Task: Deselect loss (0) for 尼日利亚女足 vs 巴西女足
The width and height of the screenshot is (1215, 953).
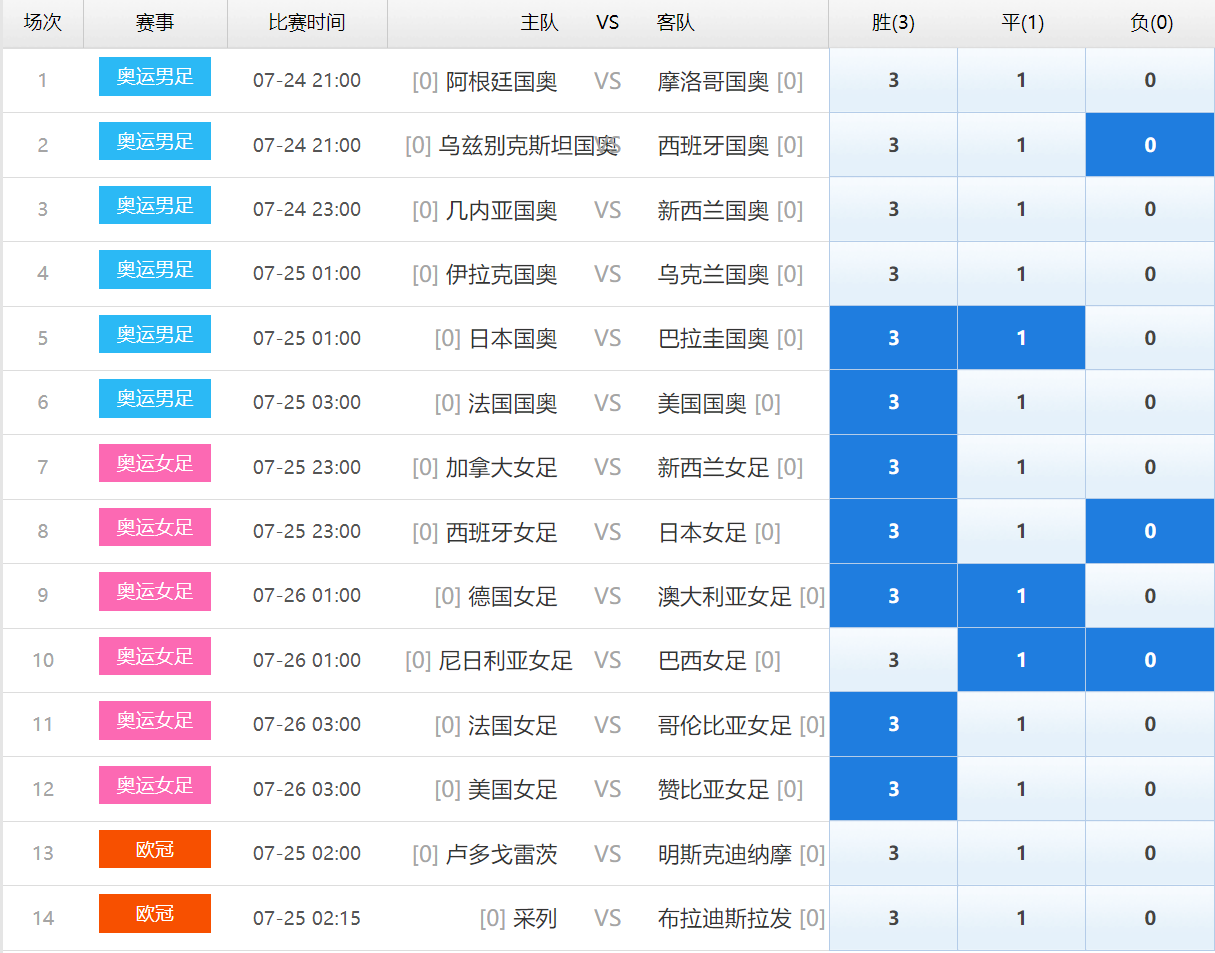Action: [x=1150, y=660]
